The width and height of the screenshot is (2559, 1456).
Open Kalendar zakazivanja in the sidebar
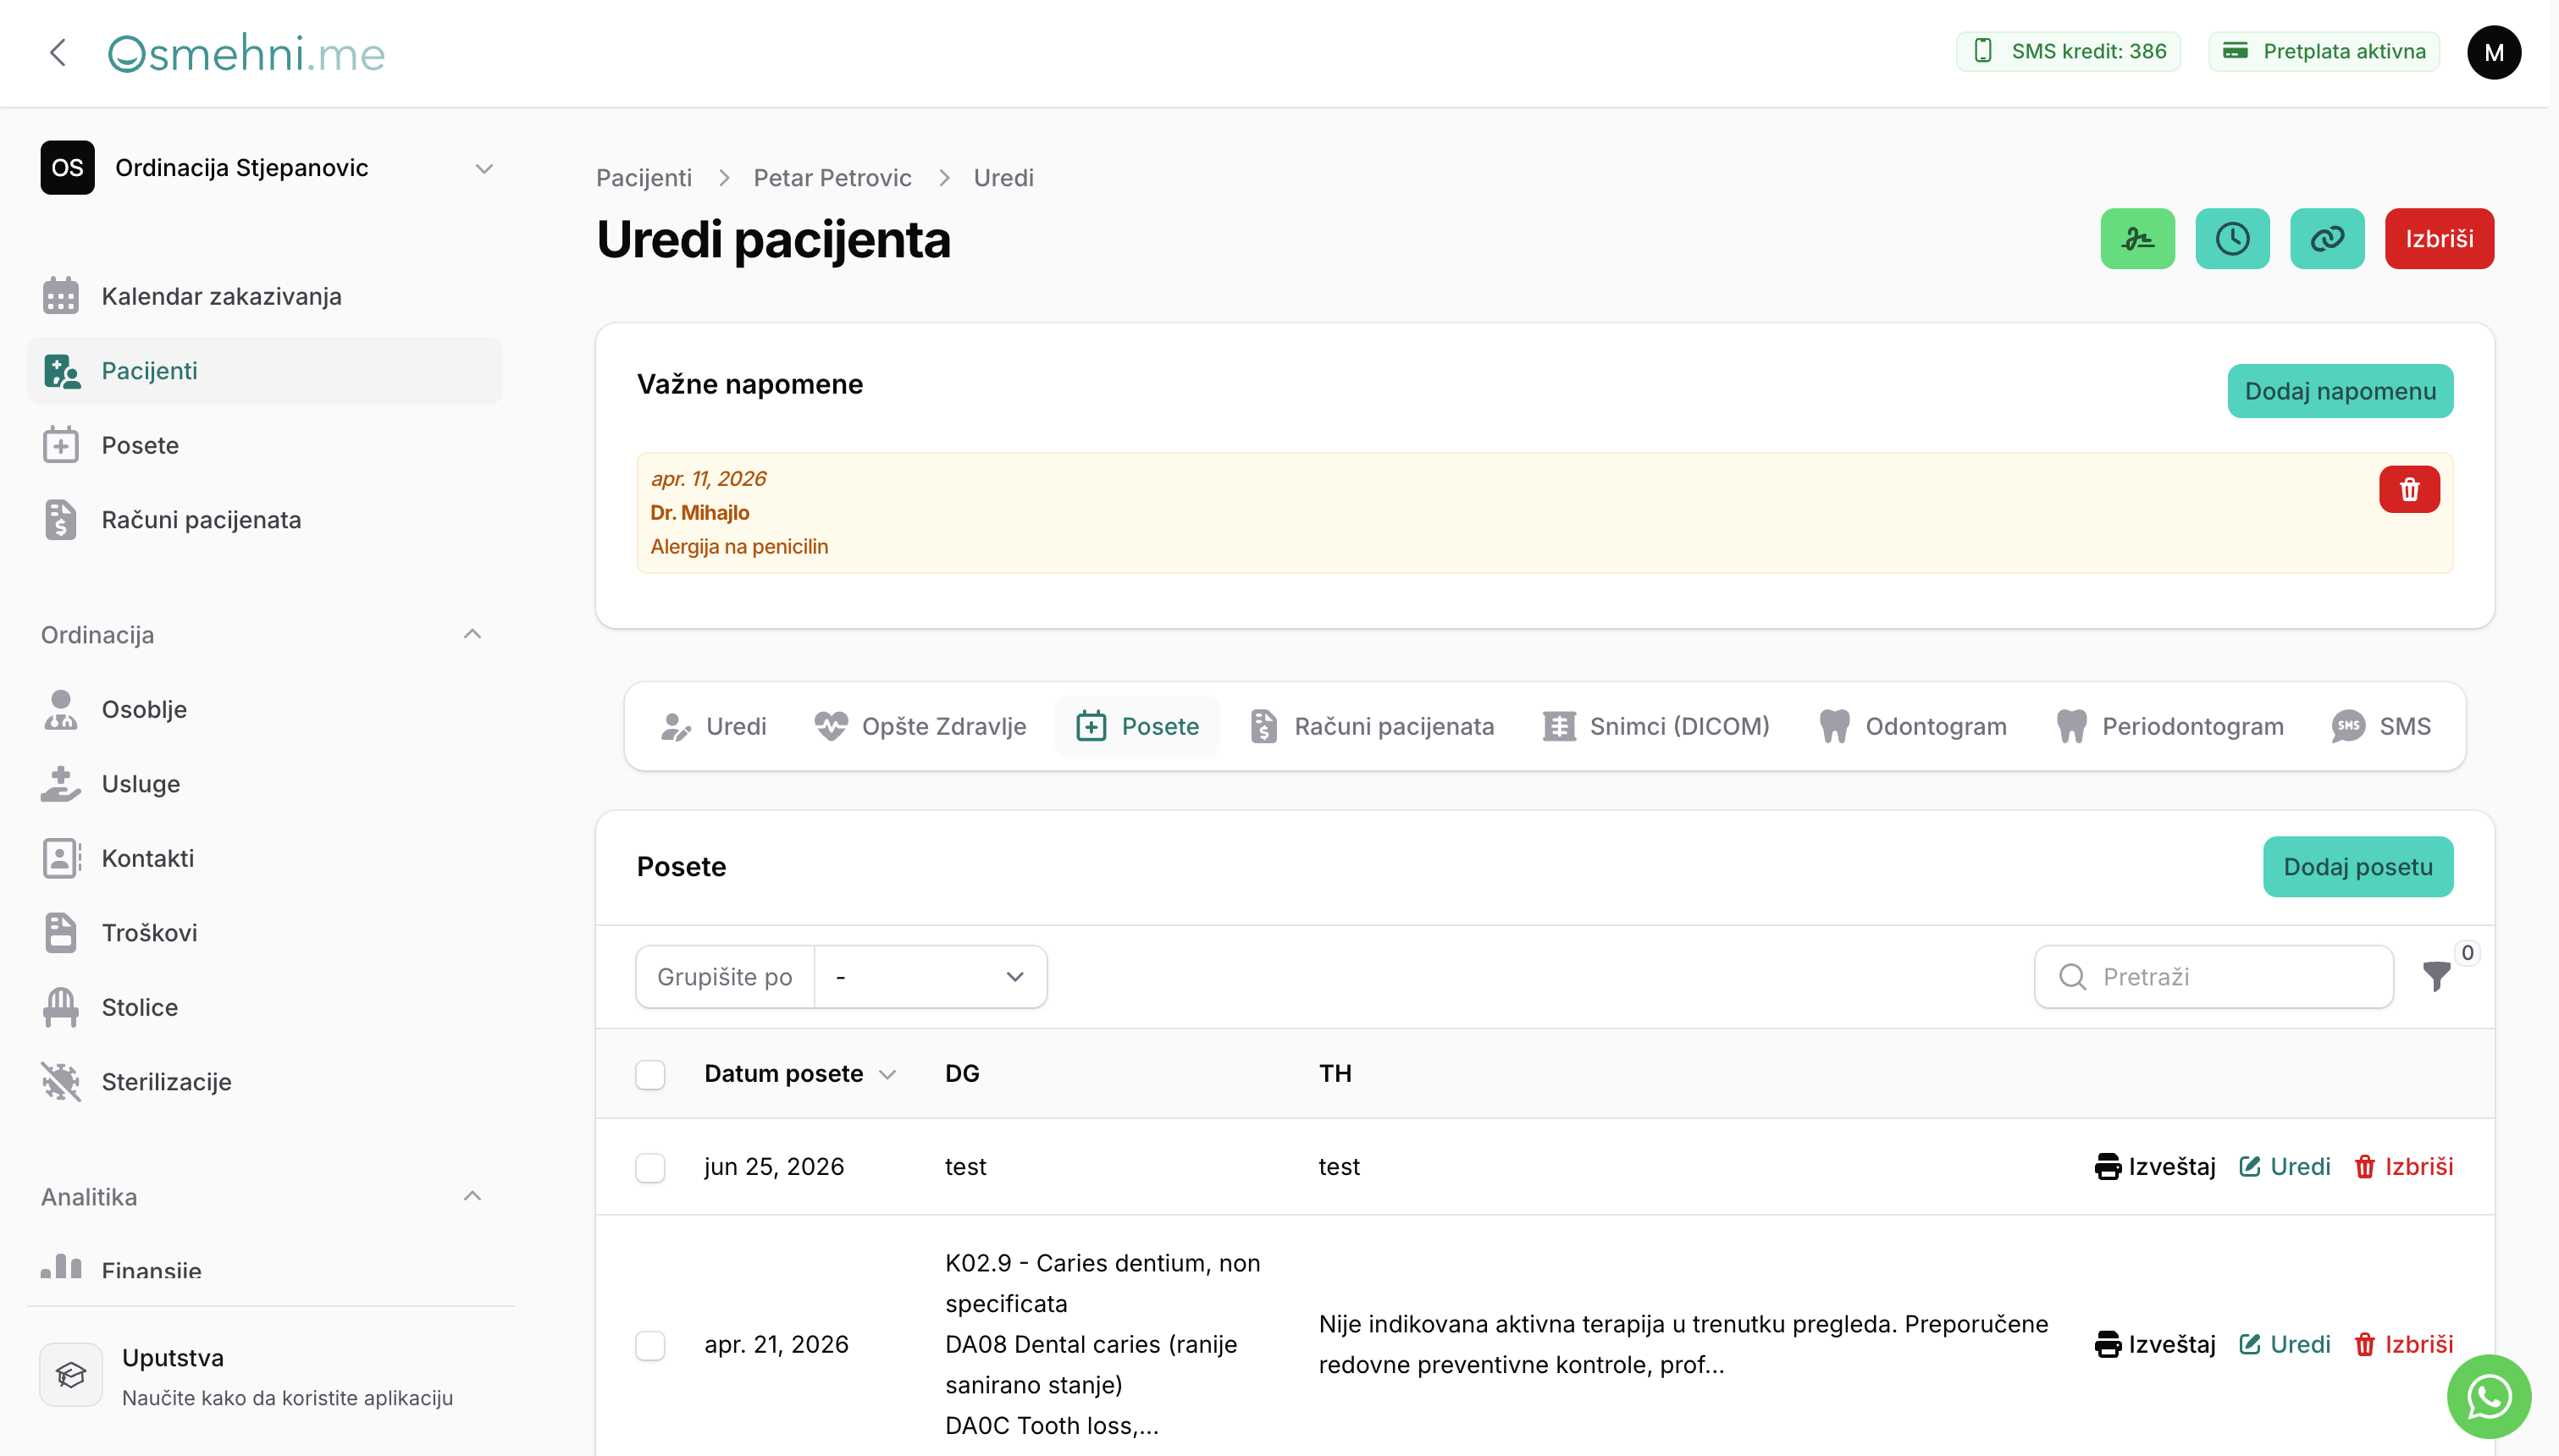tap(264, 296)
